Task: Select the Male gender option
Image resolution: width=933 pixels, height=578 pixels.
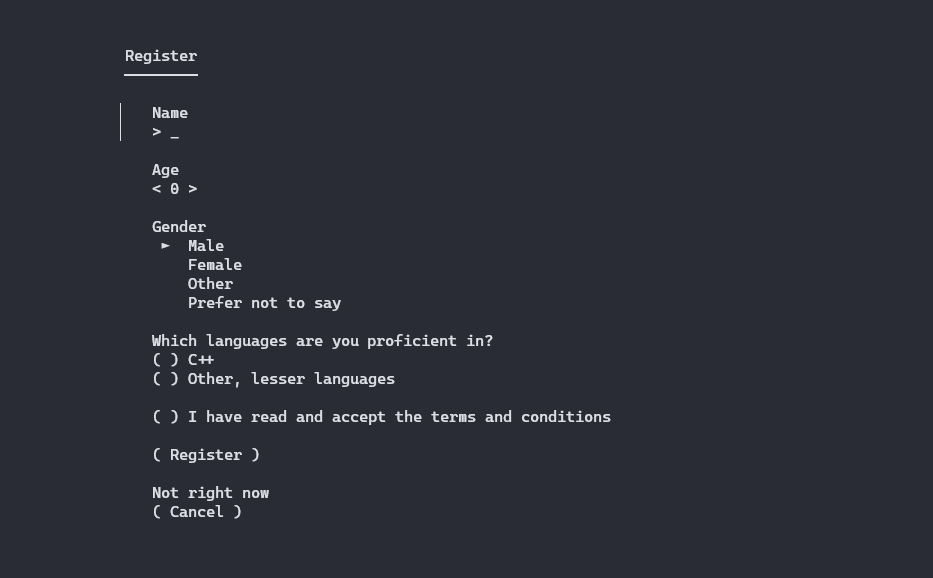Action: click(206, 246)
